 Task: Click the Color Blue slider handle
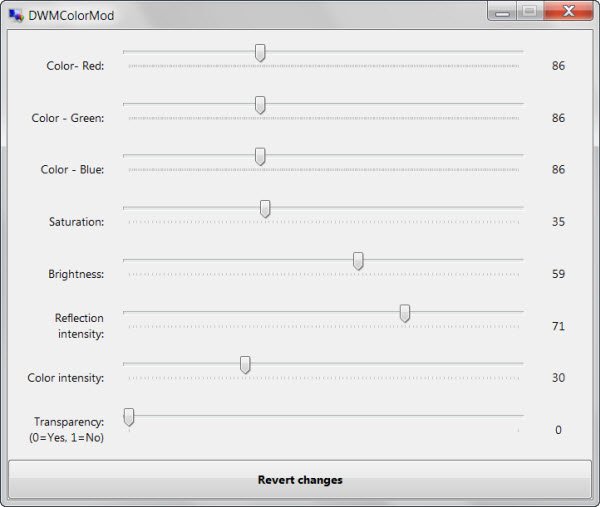tap(260, 157)
